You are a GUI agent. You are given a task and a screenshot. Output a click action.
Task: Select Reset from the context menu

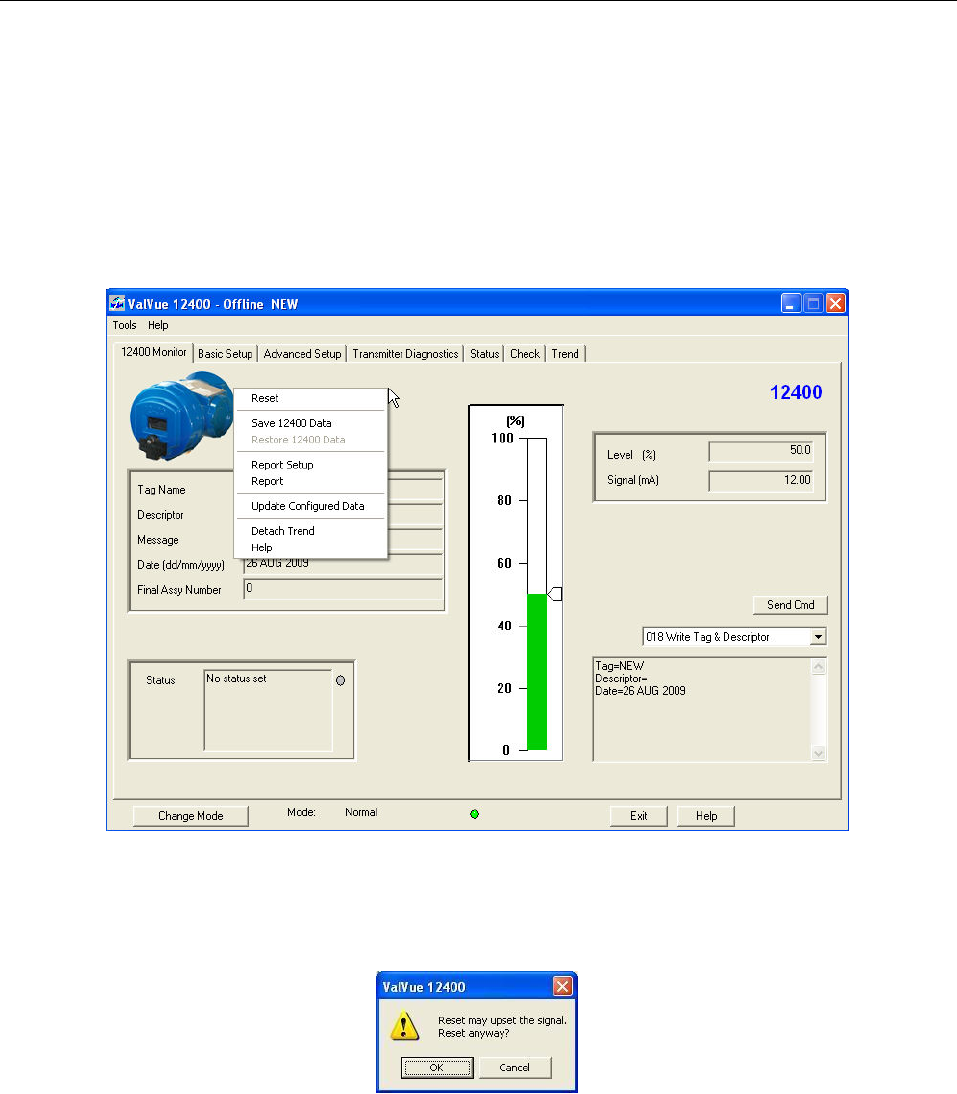click(310, 398)
